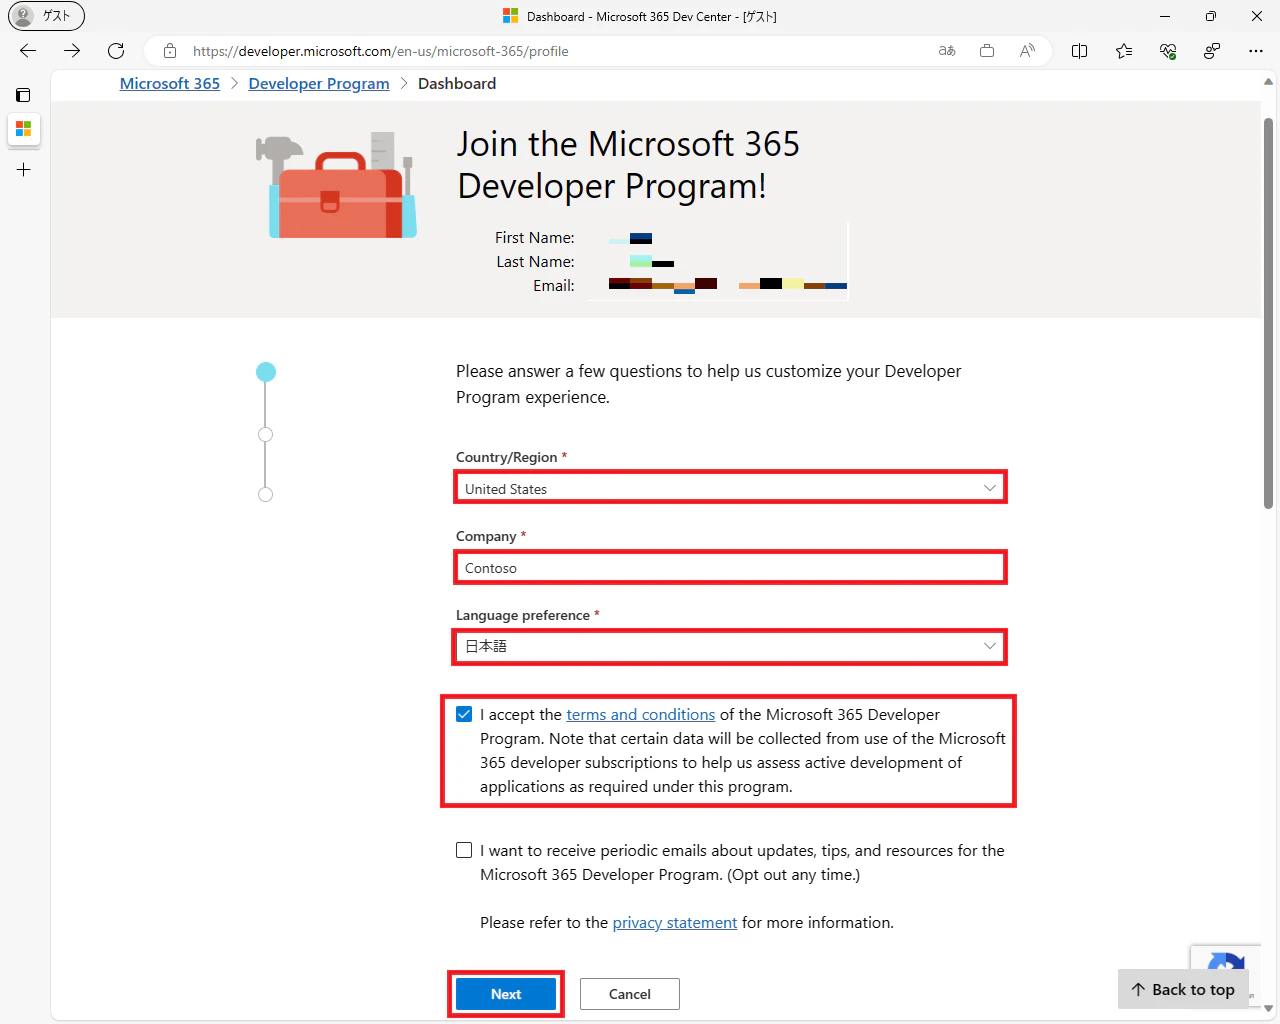
Task: Refresh the page with reload icon
Action: pos(116,51)
